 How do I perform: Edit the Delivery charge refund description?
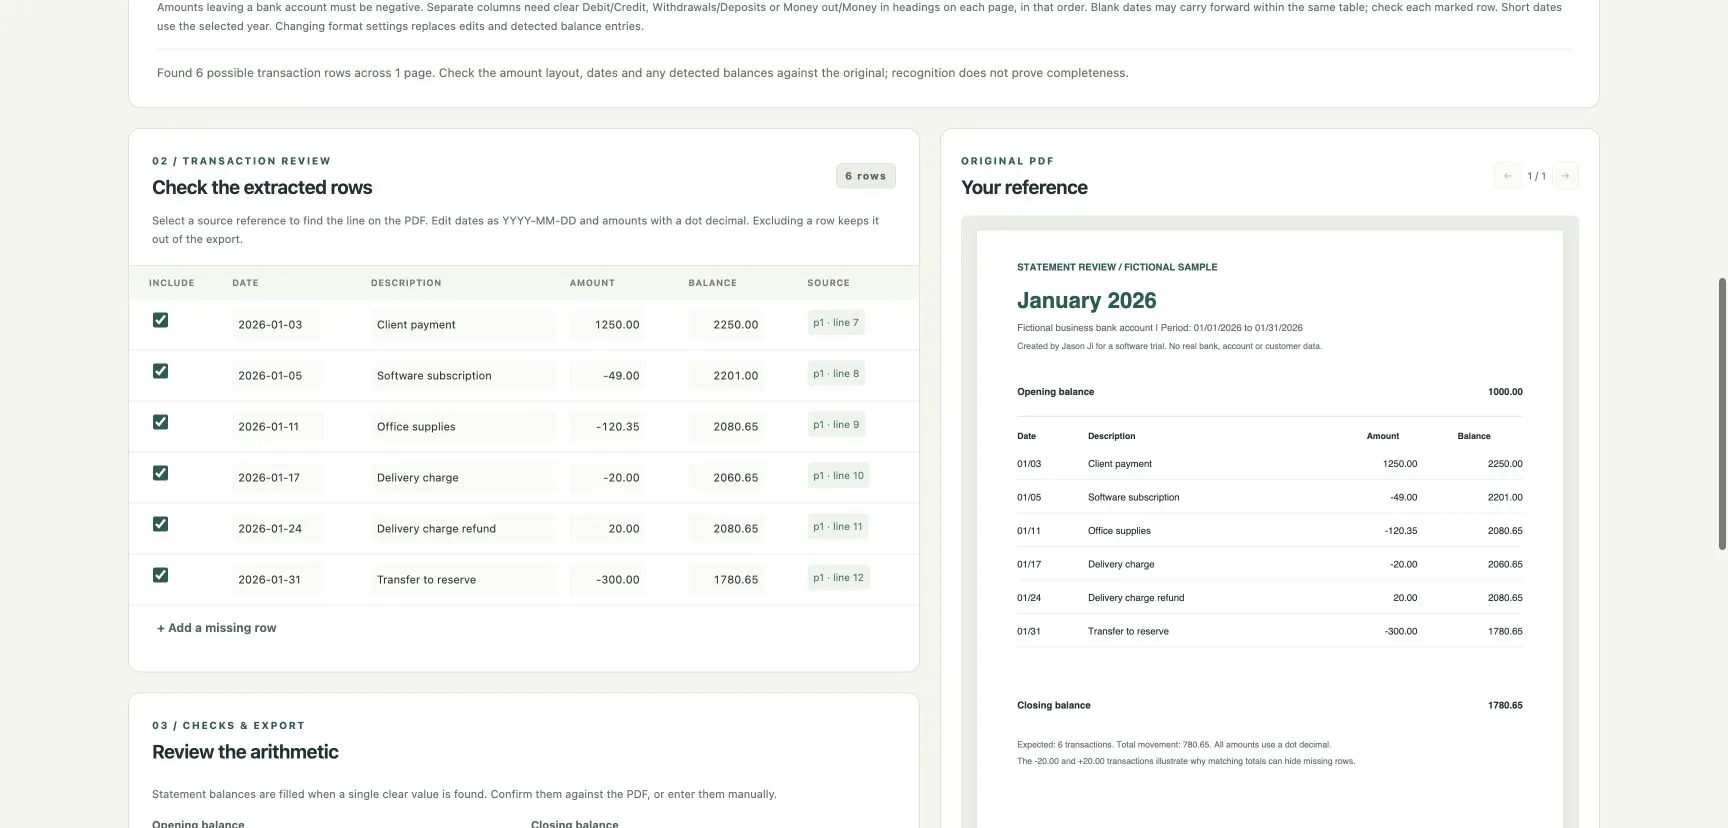pos(462,529)
